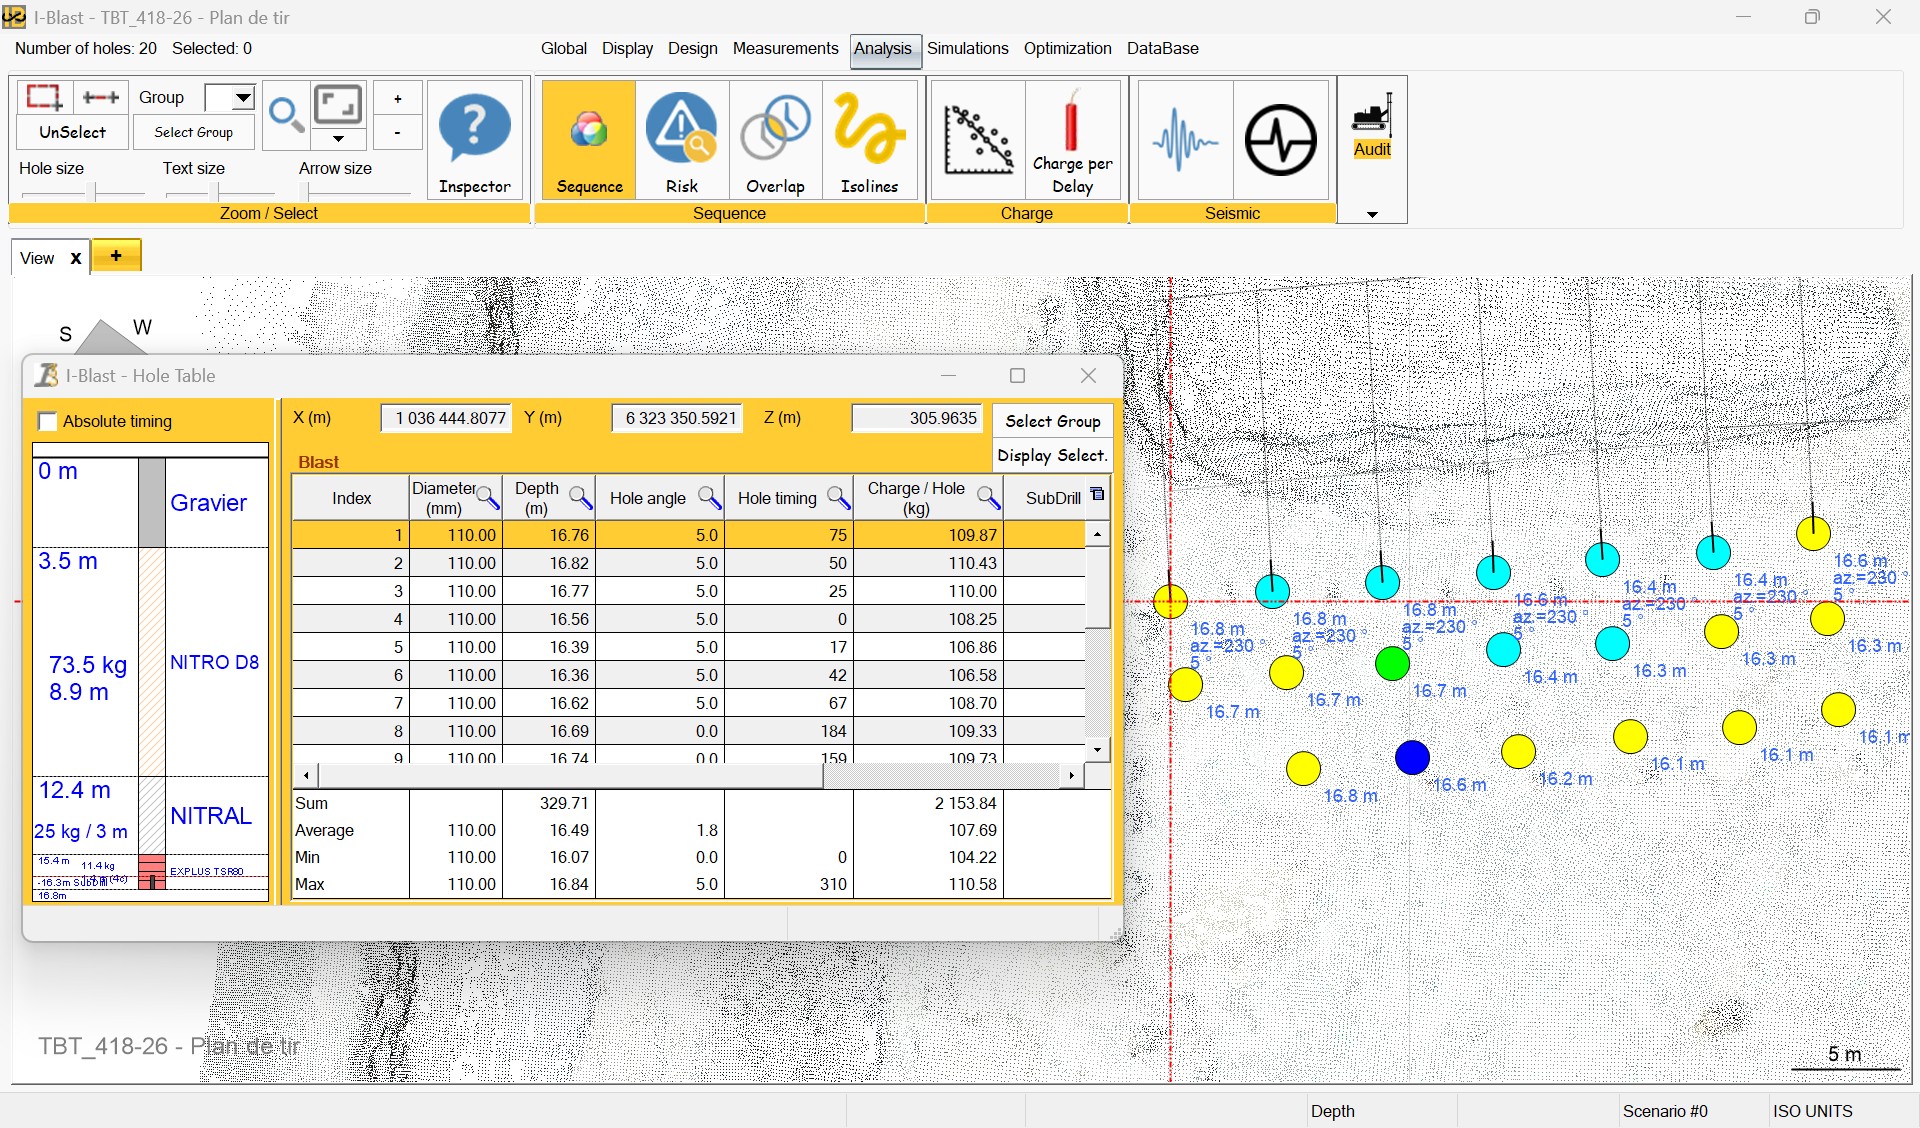Open the DataBase menu
Viewport: 1920px width, 1128px height.
point(1162,48)
